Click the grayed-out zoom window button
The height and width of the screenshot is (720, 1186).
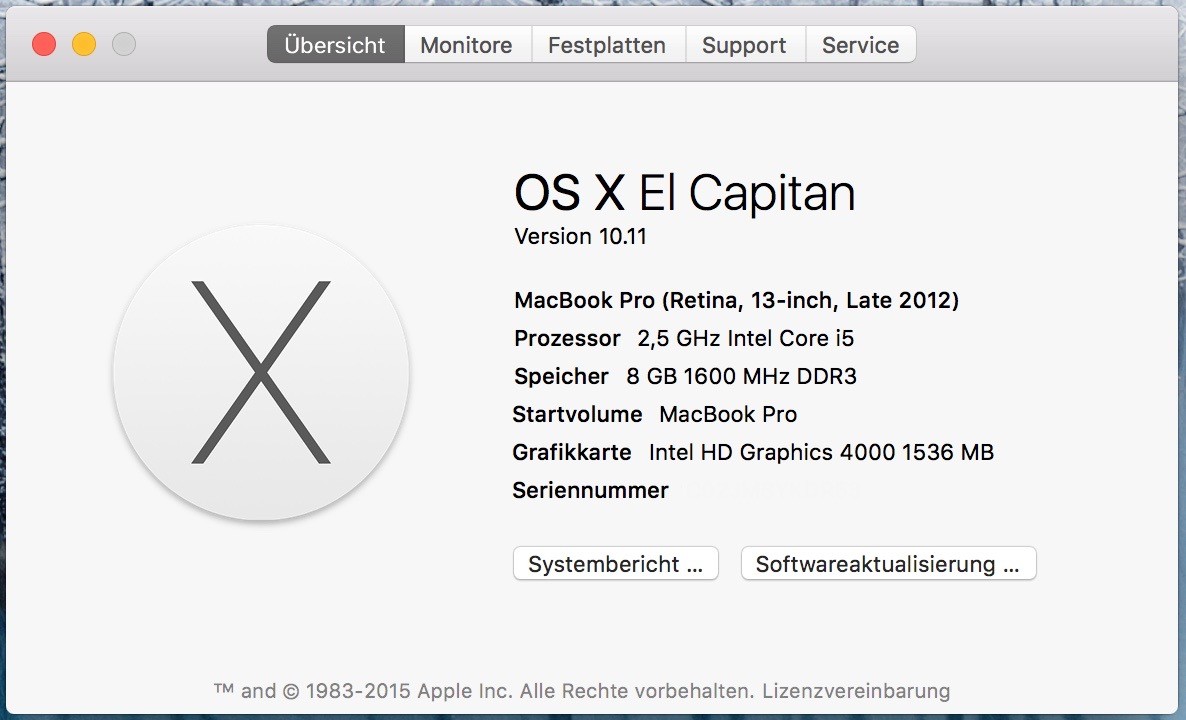click(x=123, y=44)
